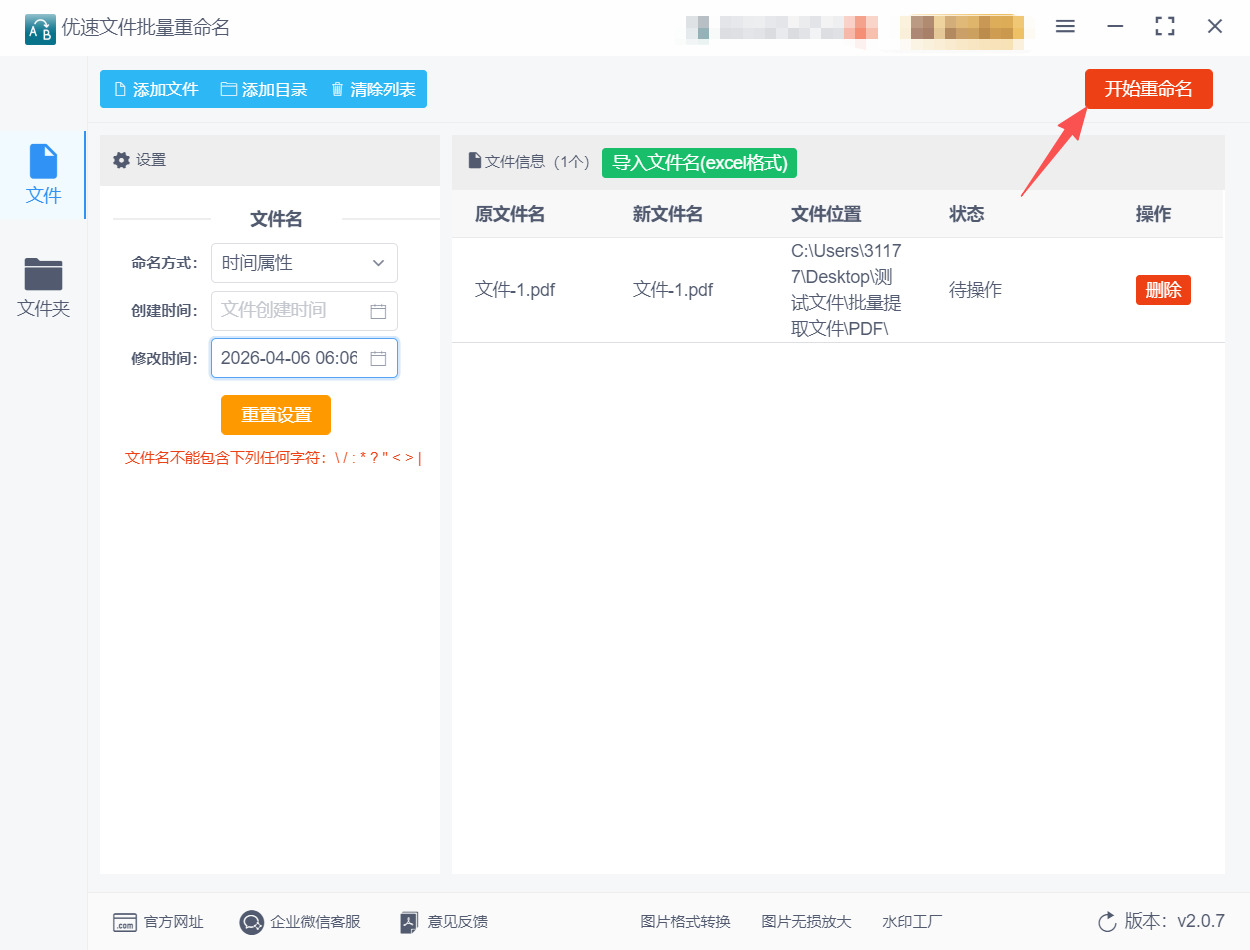The height and width of the screenshot is (950, 1250).
Task: Open calendar picker for 创建时间
Action: tap(378, 311)
